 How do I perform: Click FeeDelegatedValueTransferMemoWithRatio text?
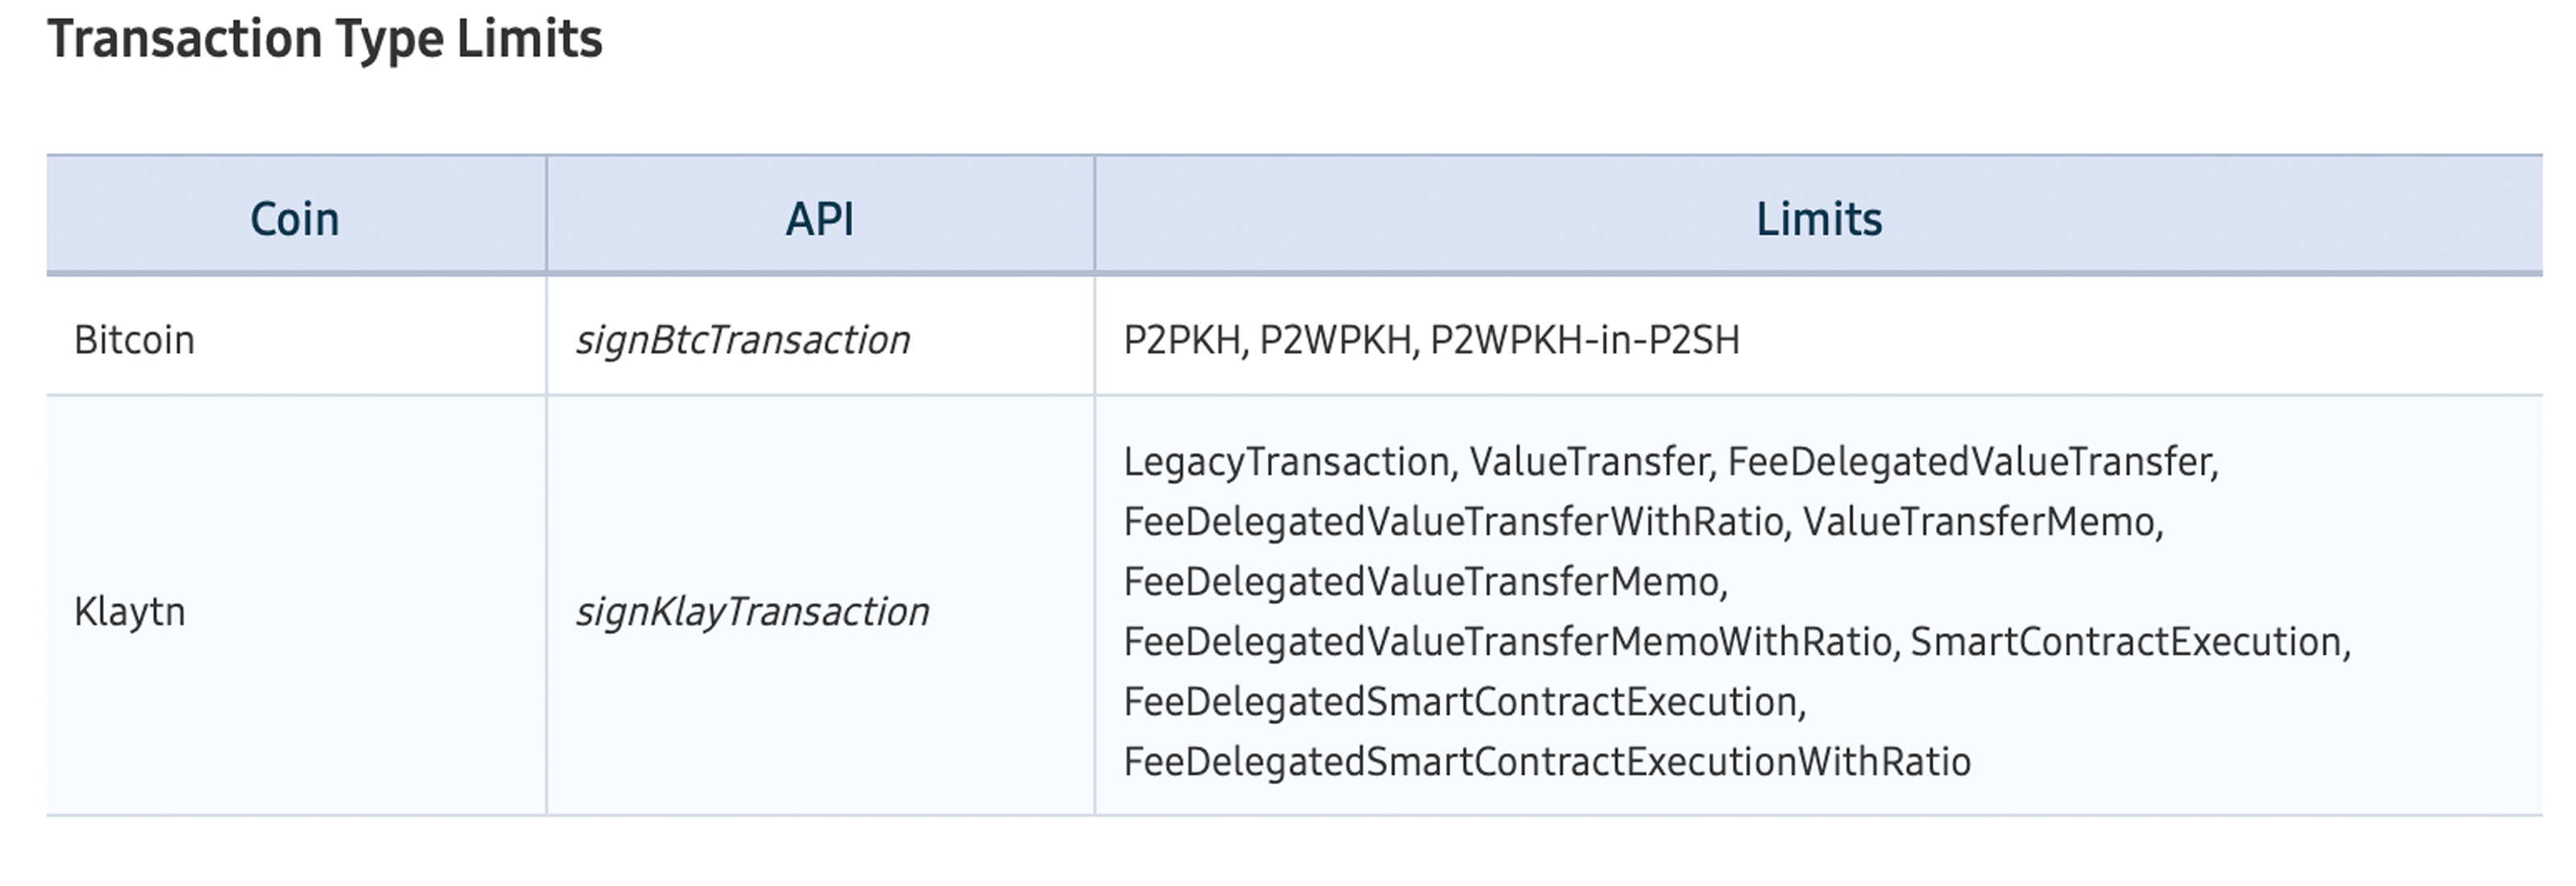pos(1508,642)
